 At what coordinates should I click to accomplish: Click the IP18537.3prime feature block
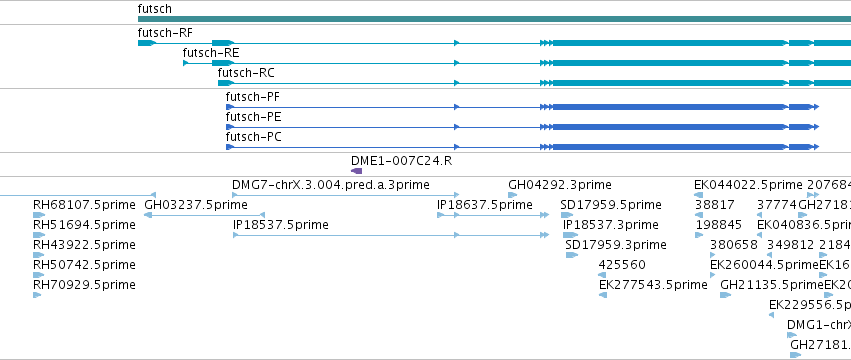[570, 235]
